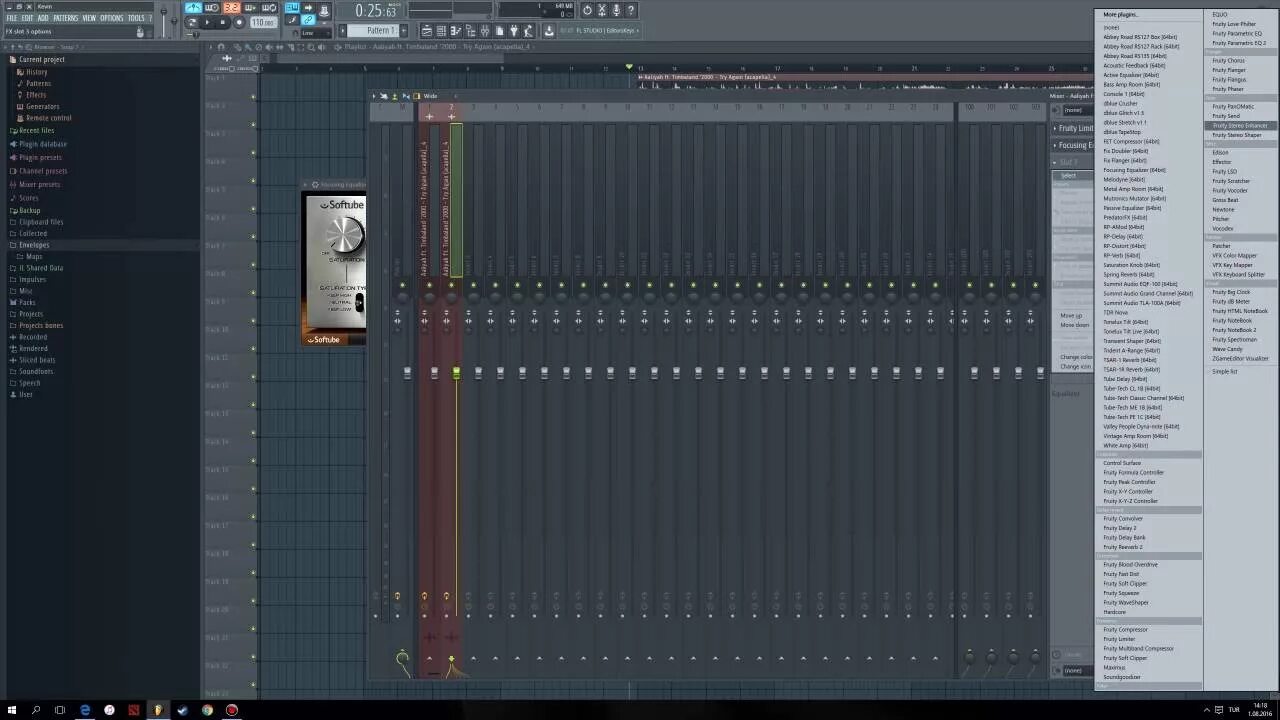
Task: Expand Soundfonts folder in browser
Action: tap(35, 372)
